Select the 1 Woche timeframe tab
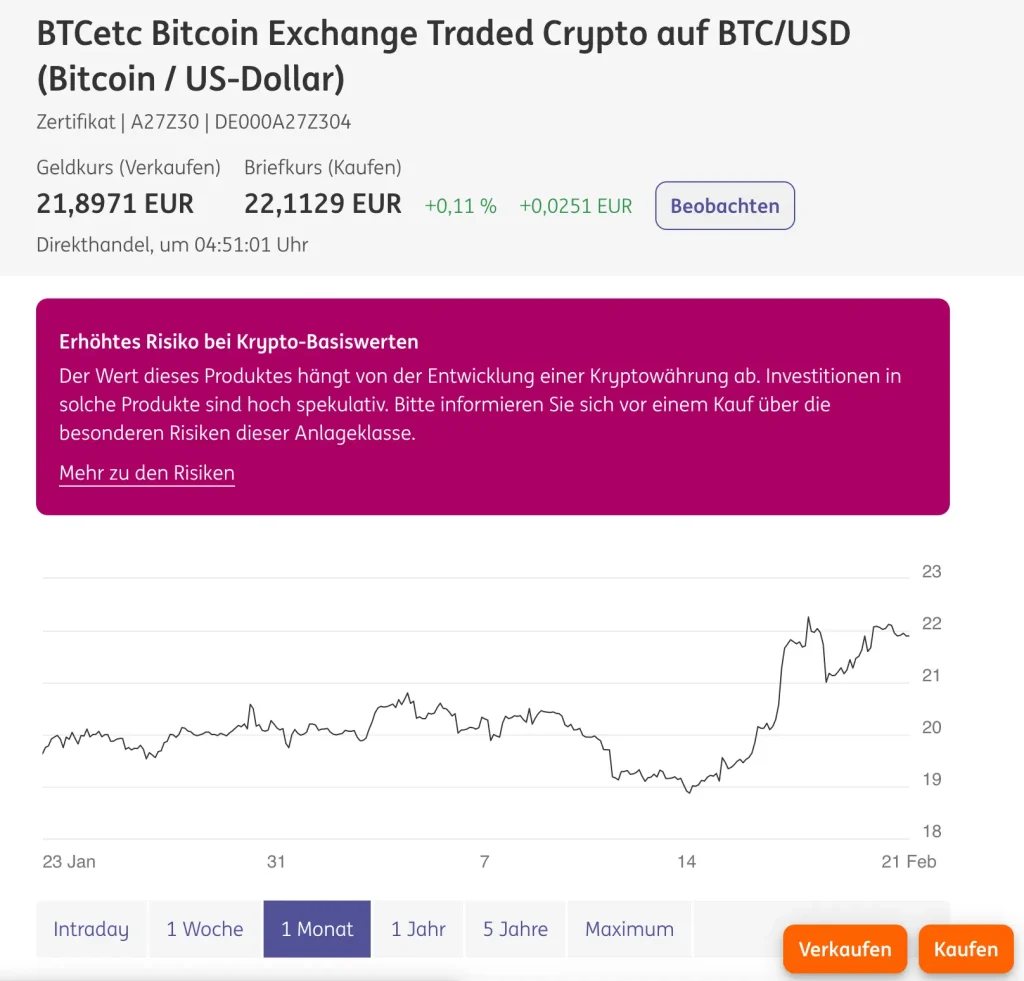Screen dimensions: 1024x981 coord(205,929)
